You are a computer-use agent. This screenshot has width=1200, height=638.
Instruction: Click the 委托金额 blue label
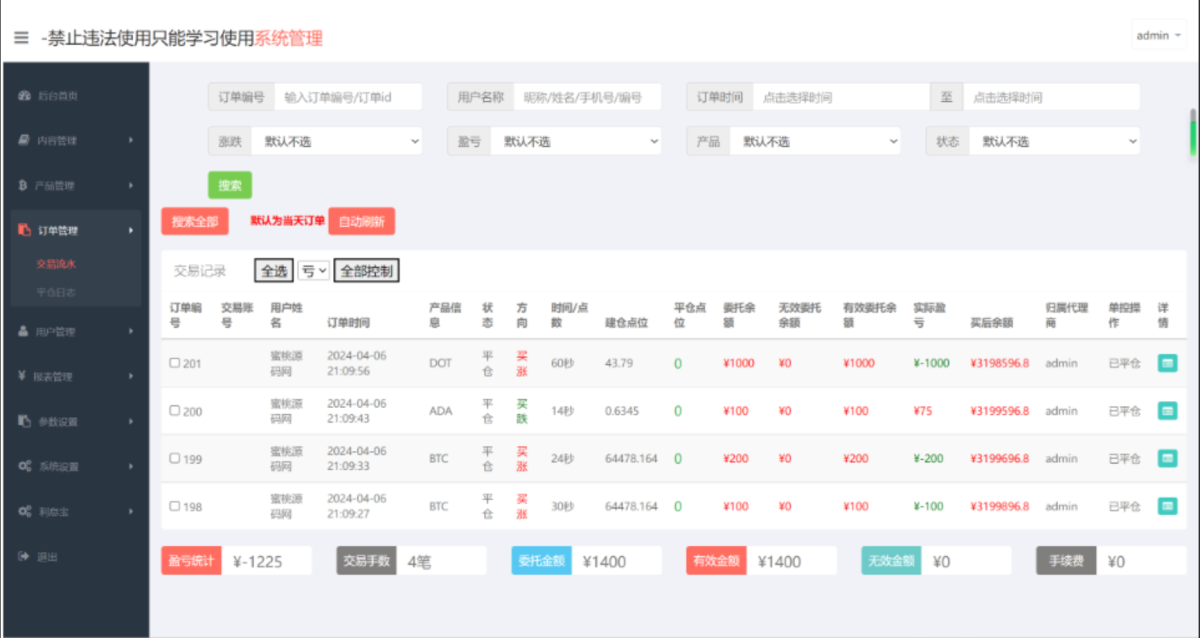pyautogui.click(x=541, y=561)
